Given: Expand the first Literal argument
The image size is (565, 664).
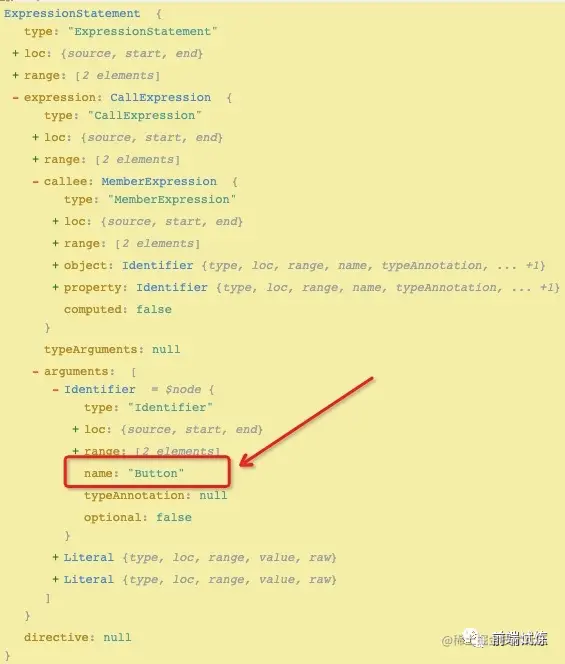Looking at the screenshot, I should [x=55, y=557].
